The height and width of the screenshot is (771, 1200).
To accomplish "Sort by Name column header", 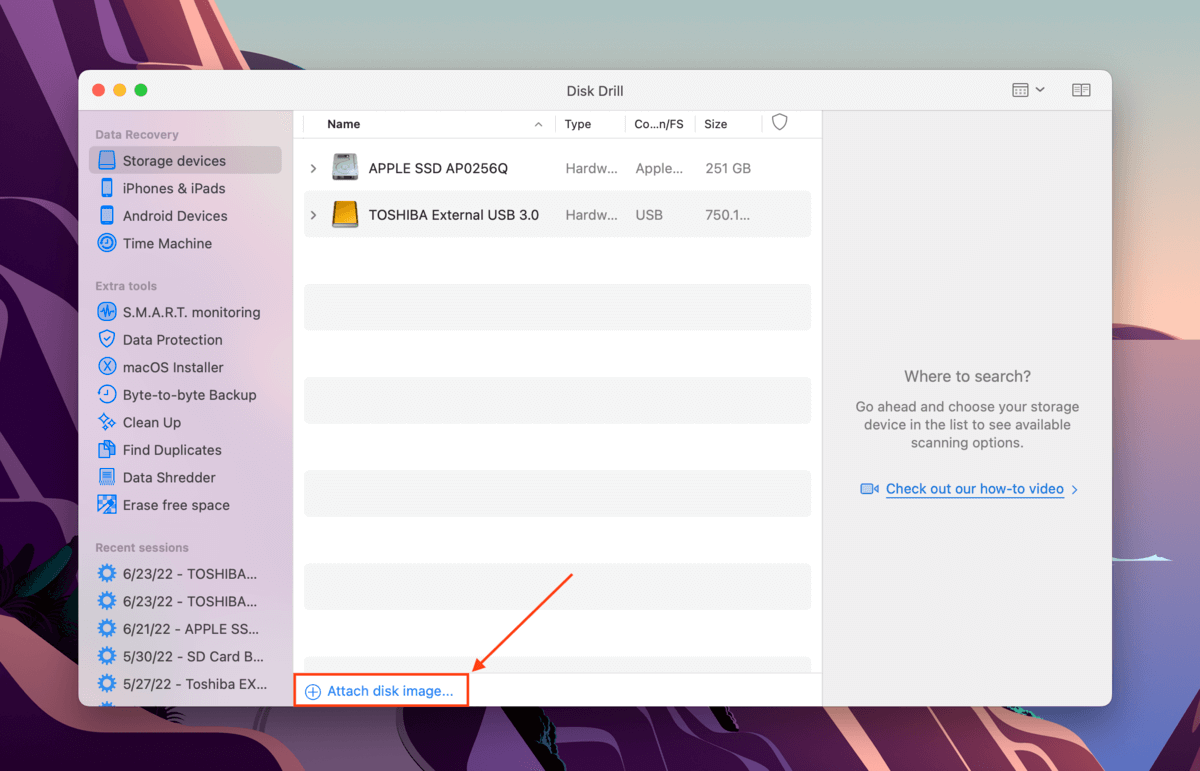I will 344,124.
